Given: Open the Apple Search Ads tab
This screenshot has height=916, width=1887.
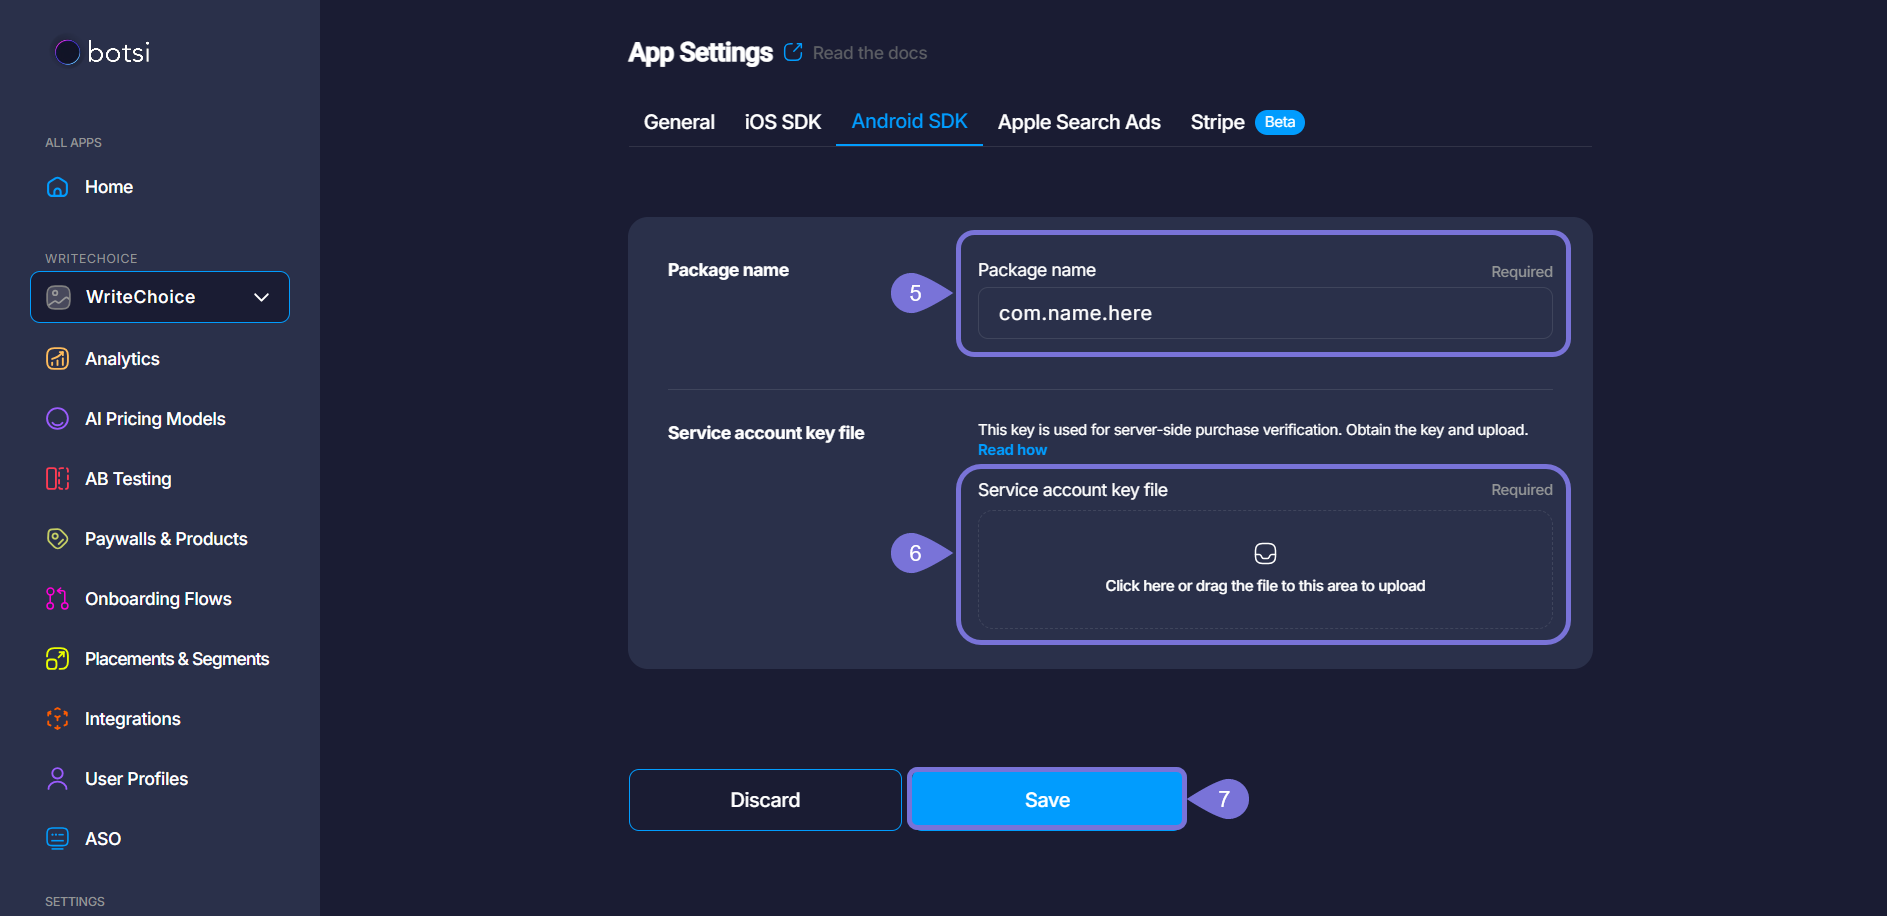Looking at the screenshot, I should (x=1079, y=122).
